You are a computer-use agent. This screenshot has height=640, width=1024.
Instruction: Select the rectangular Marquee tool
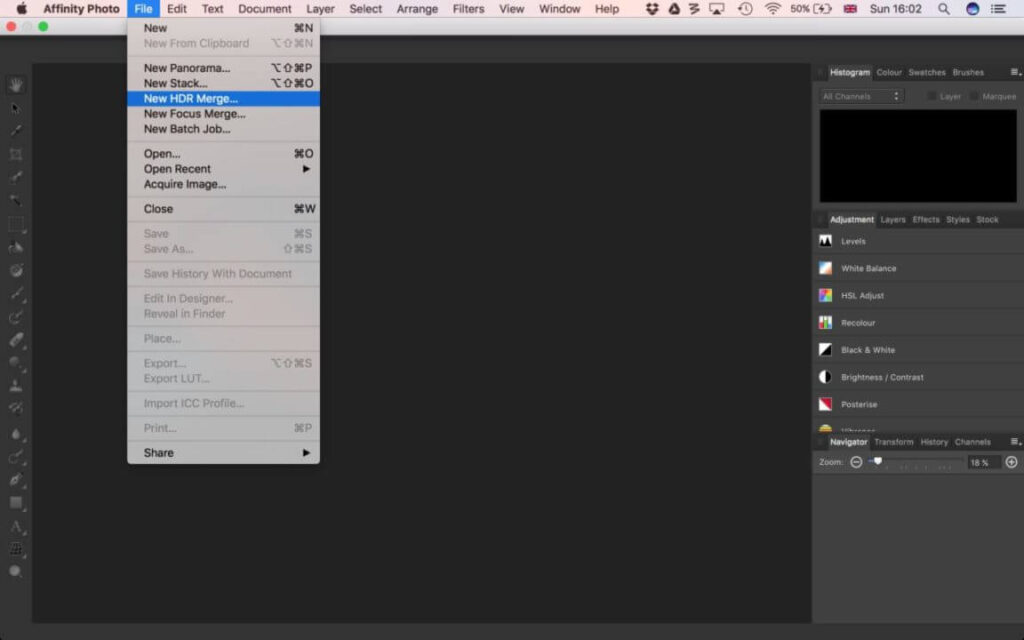click(x=16, y=223)
